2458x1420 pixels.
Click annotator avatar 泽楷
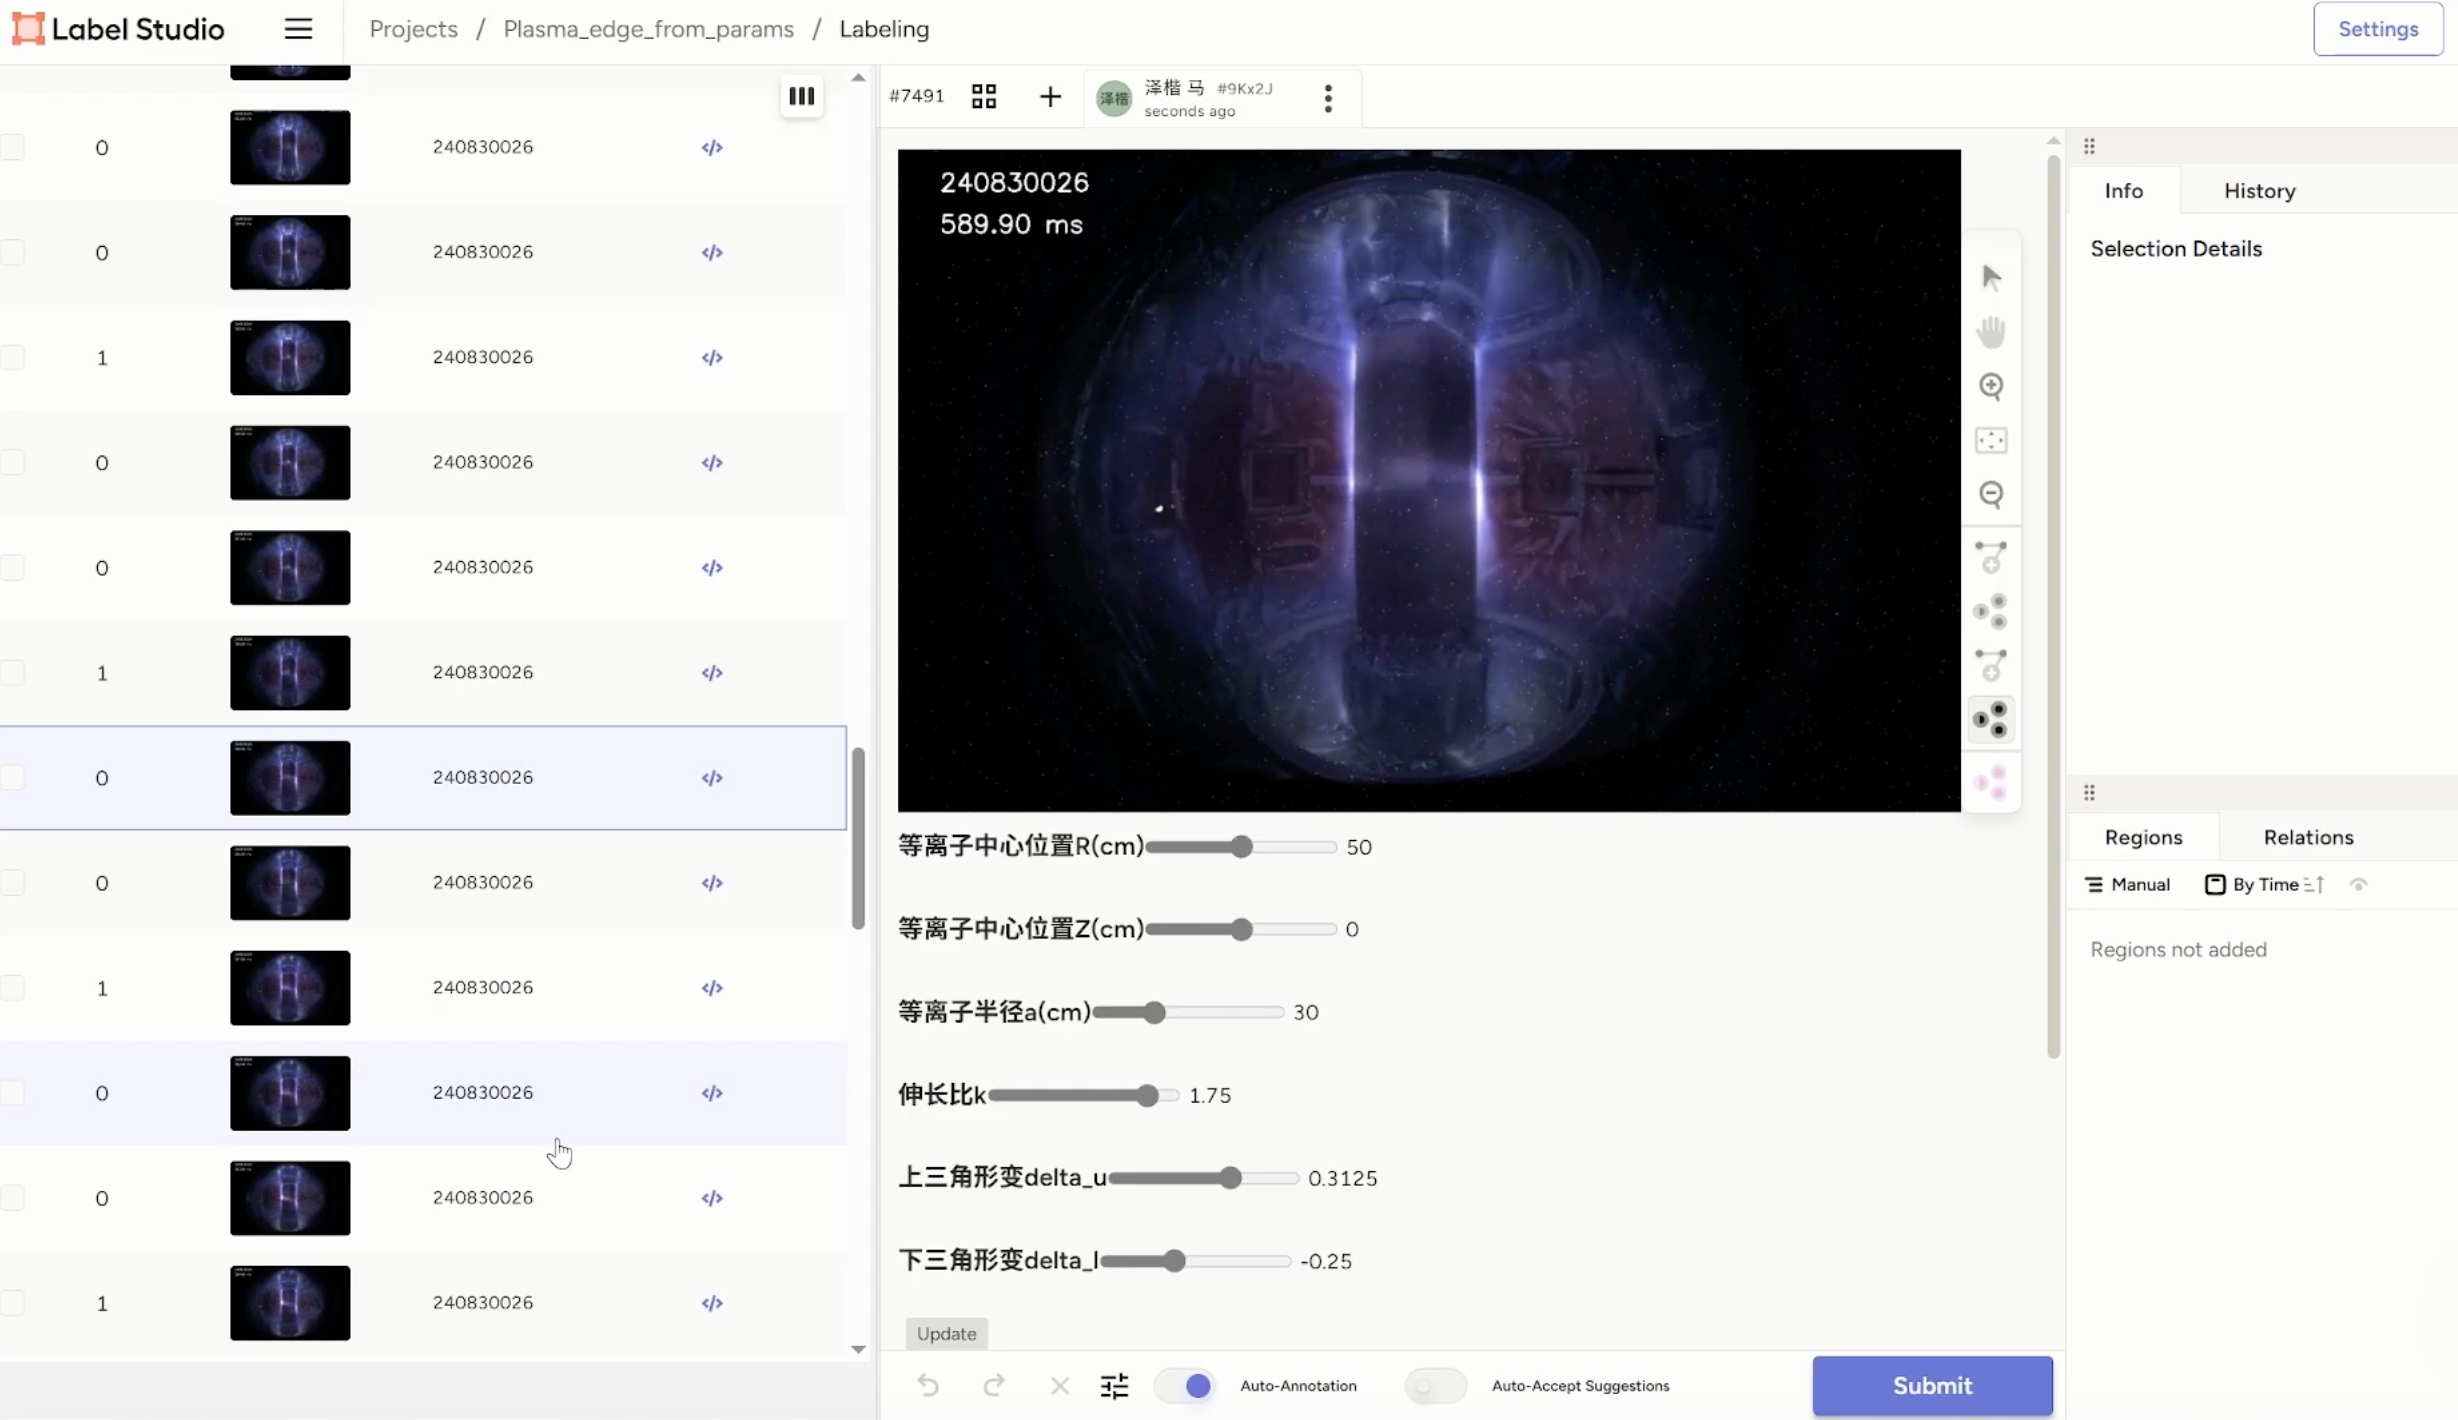point(1113,98)
